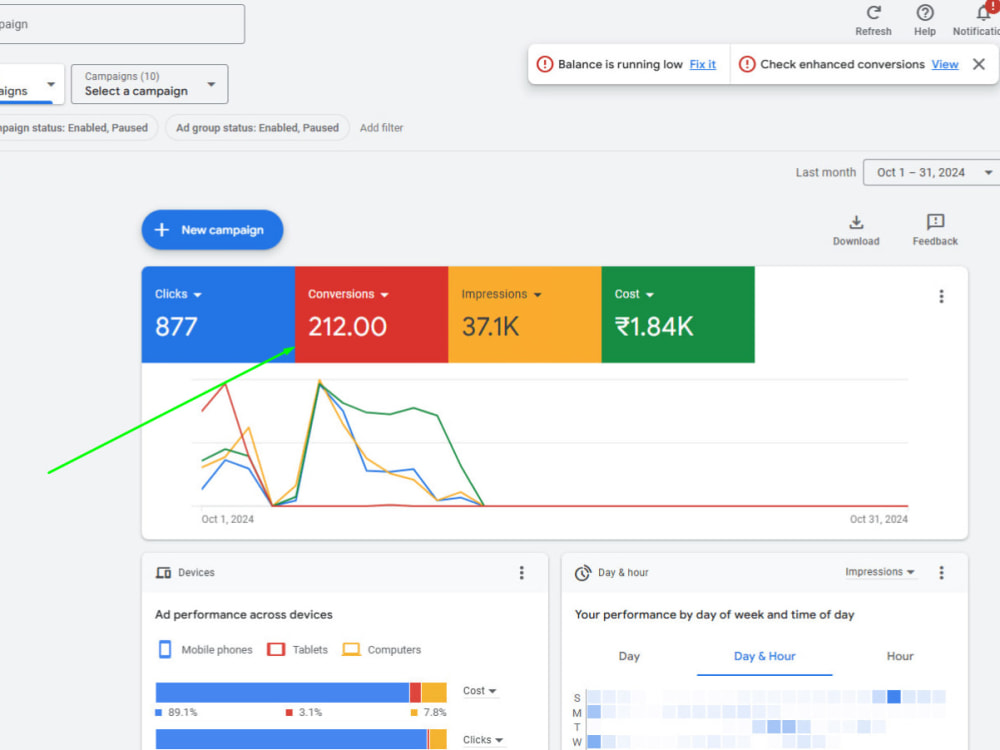Open the Cost metric tile dropdown
Image resolution: width=1000 pixels, height=750 pixels.
(x=634, y=294)
